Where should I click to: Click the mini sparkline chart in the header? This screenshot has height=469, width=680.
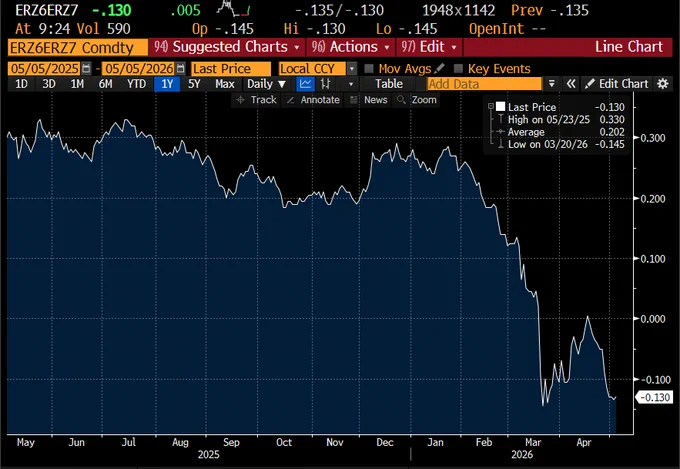click(x=233, y=9)
